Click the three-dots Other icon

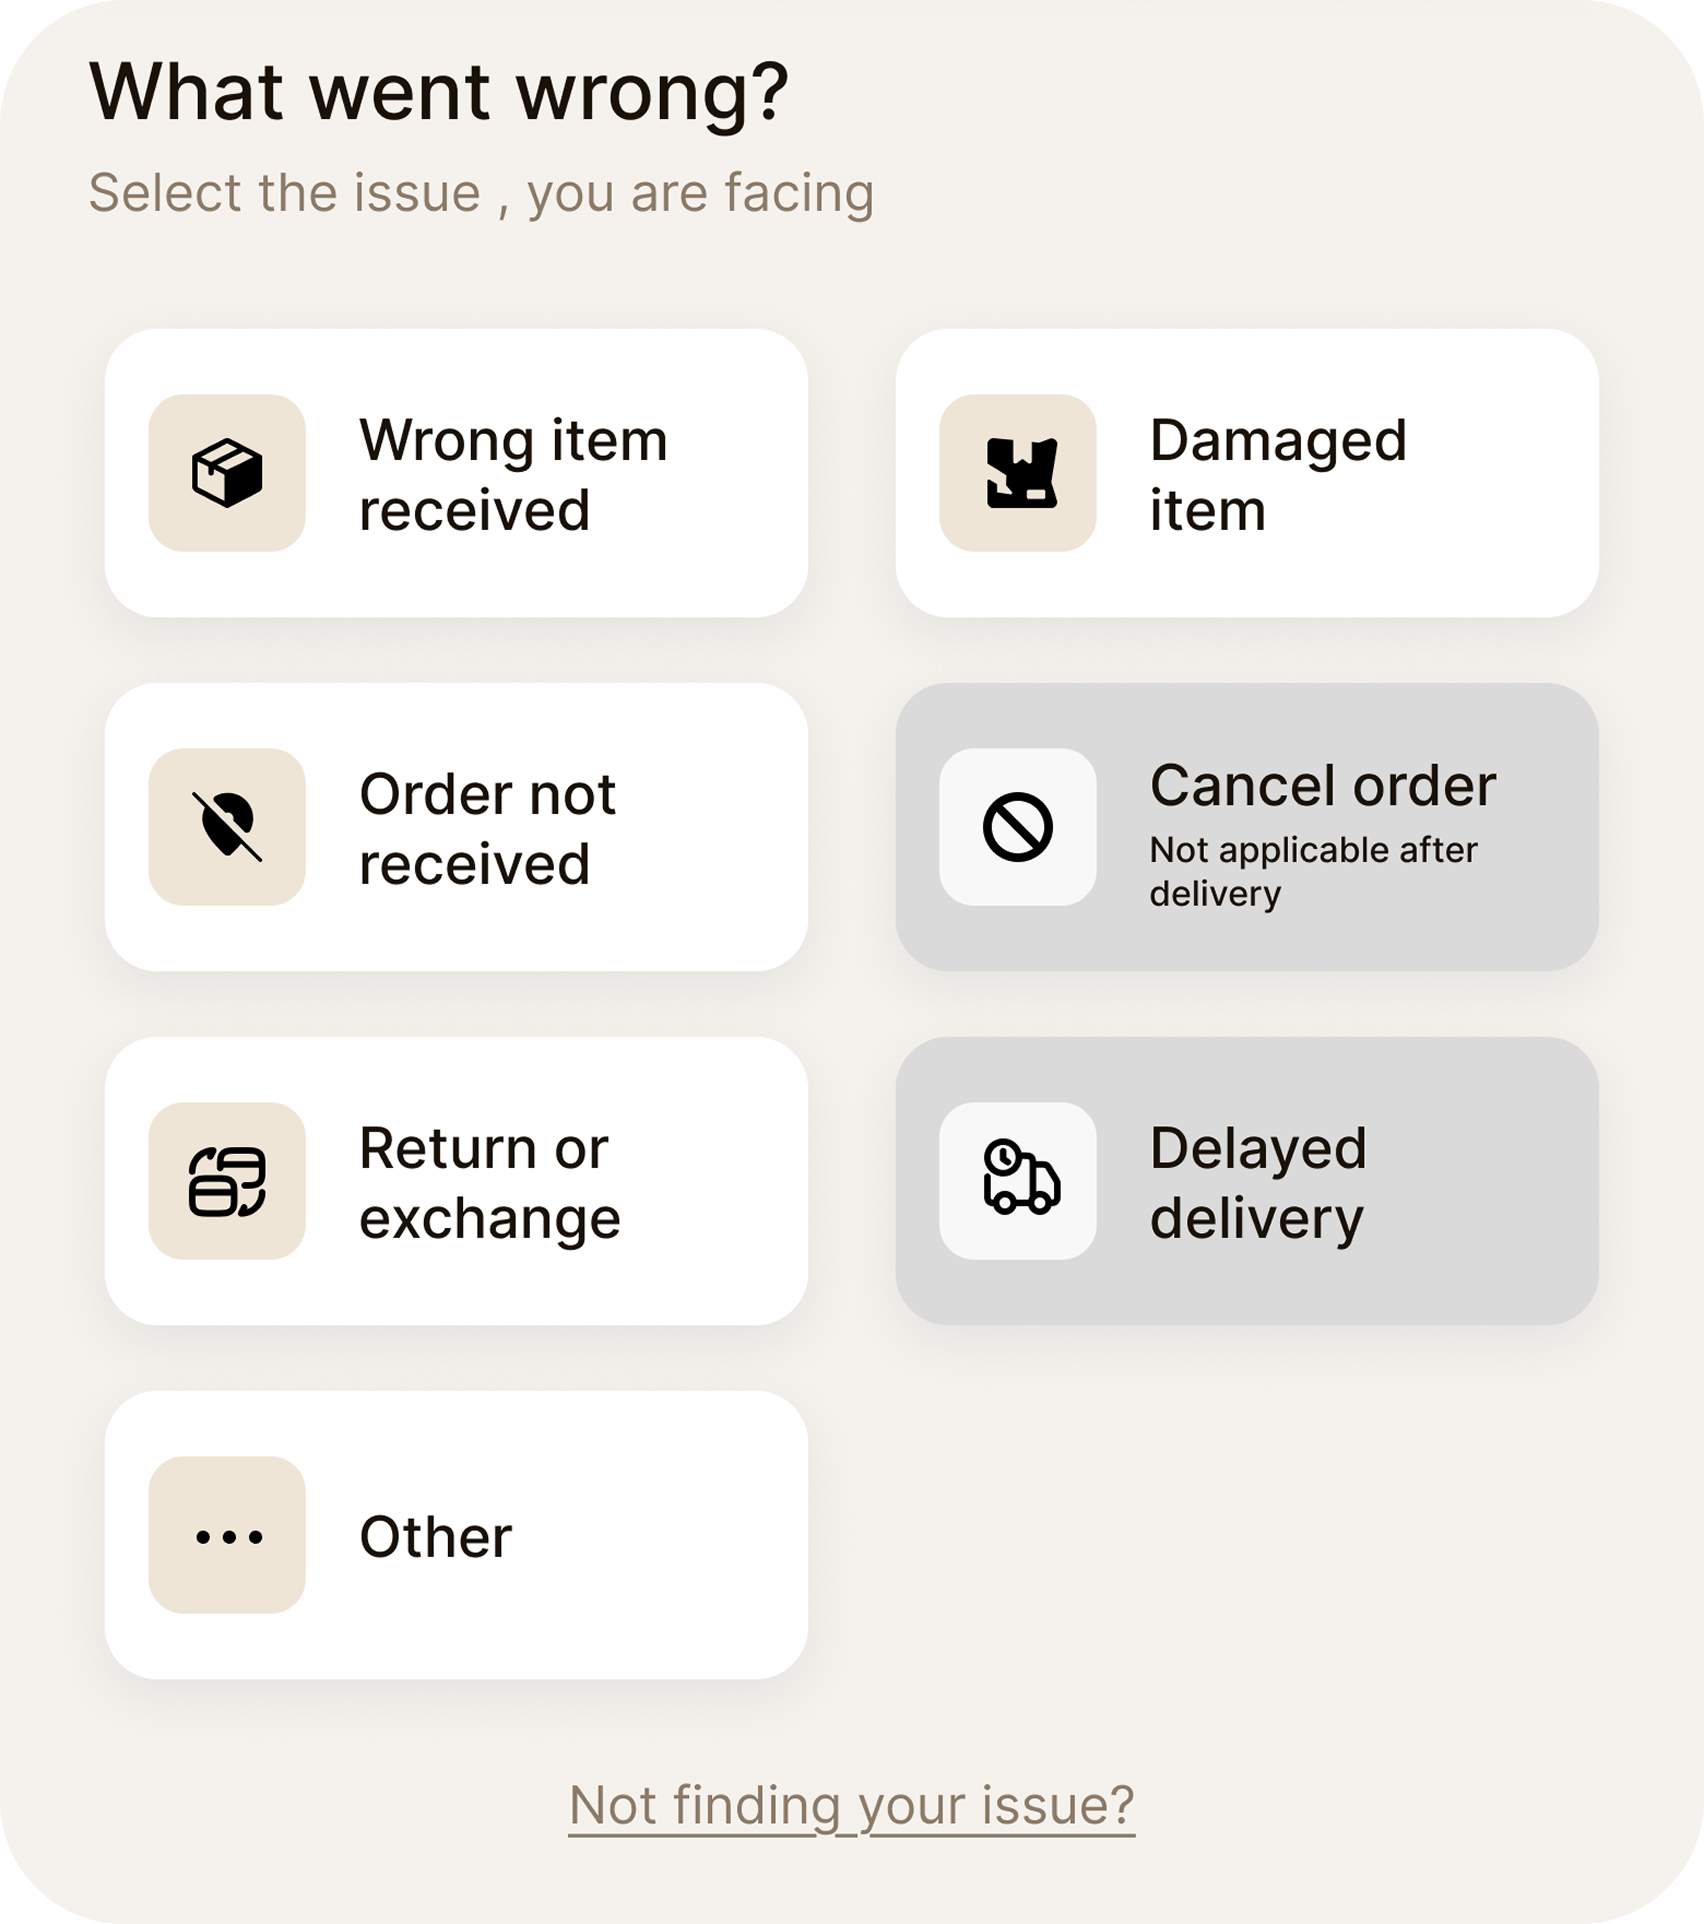click(x=229, y=1537)
